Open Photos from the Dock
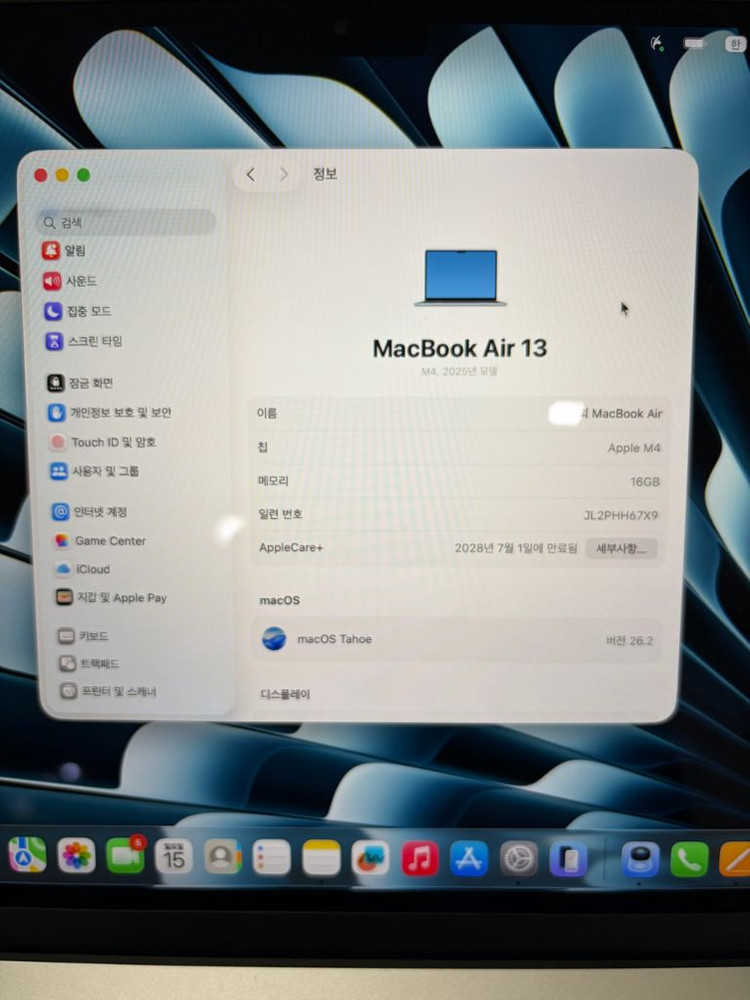This screenshot has width=750, height=1000. click(x=77, y=855)
